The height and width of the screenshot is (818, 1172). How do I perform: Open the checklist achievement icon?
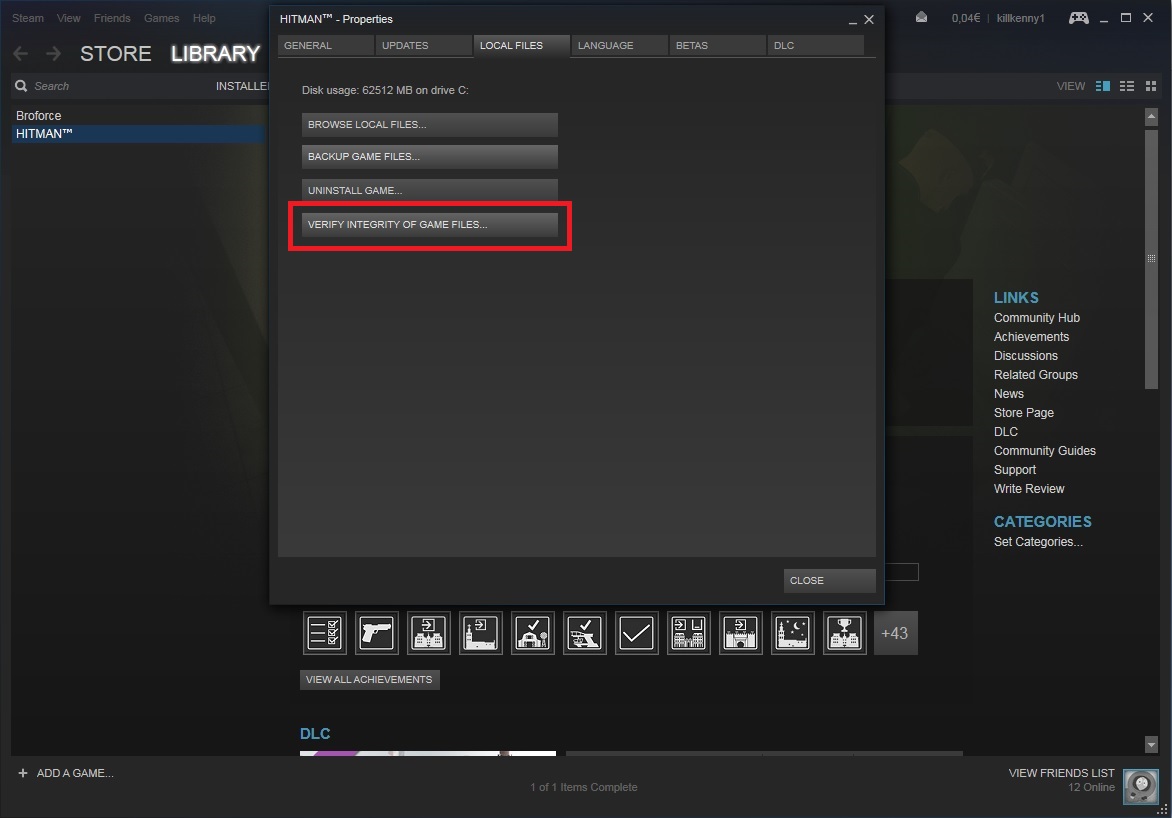click(x=324, y=633)
